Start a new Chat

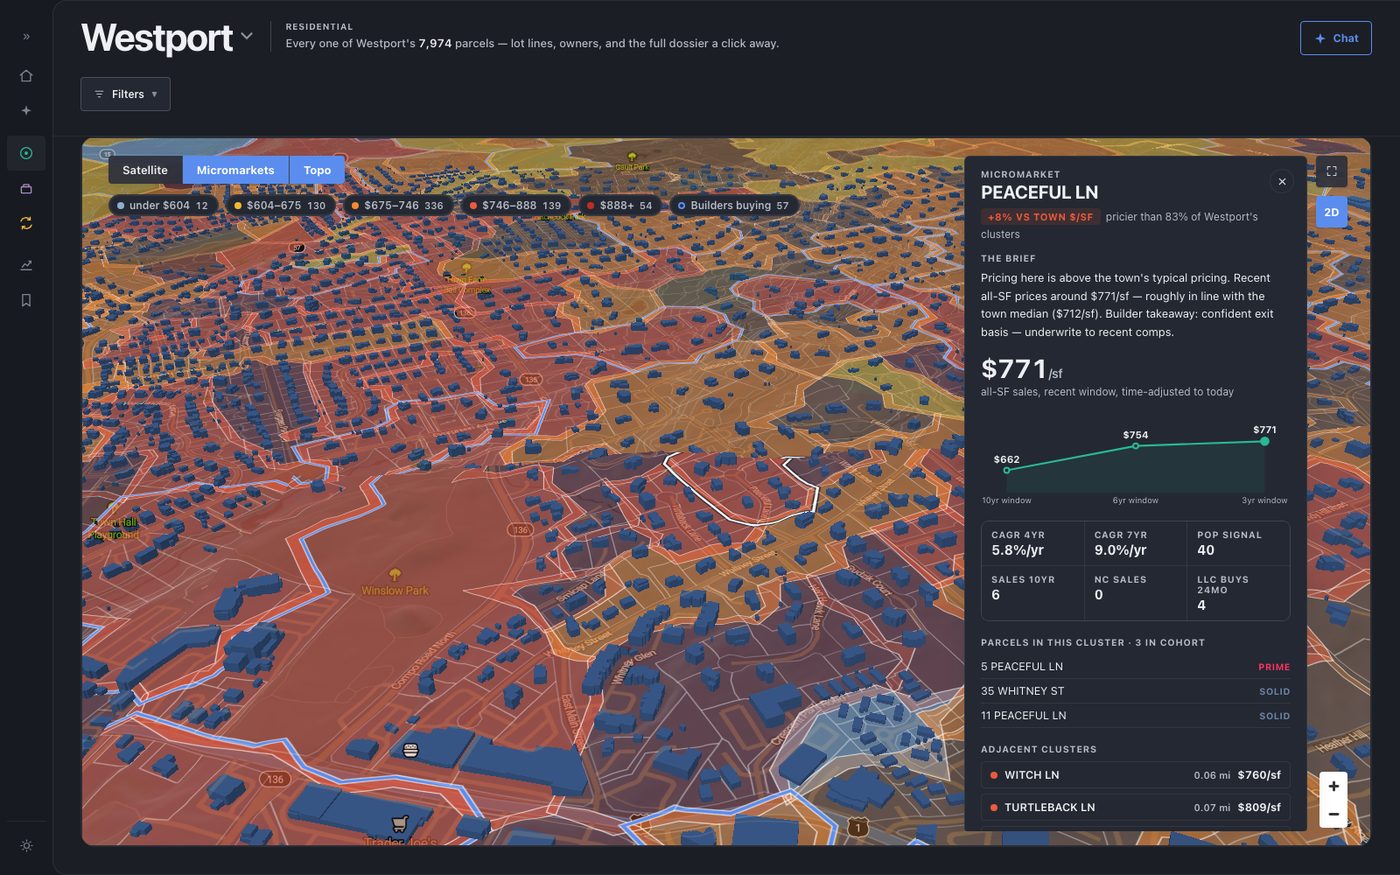(x=1335, y=38)
